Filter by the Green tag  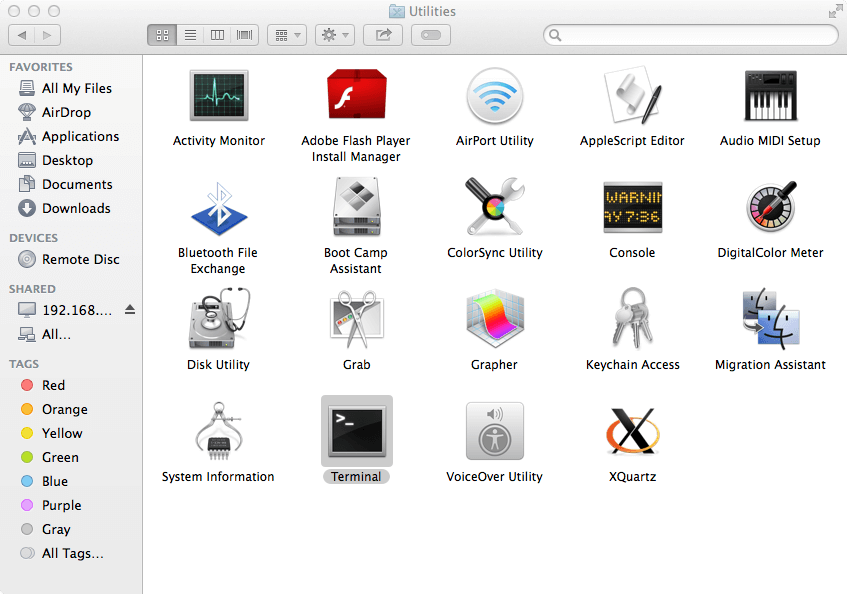(71, 457)
